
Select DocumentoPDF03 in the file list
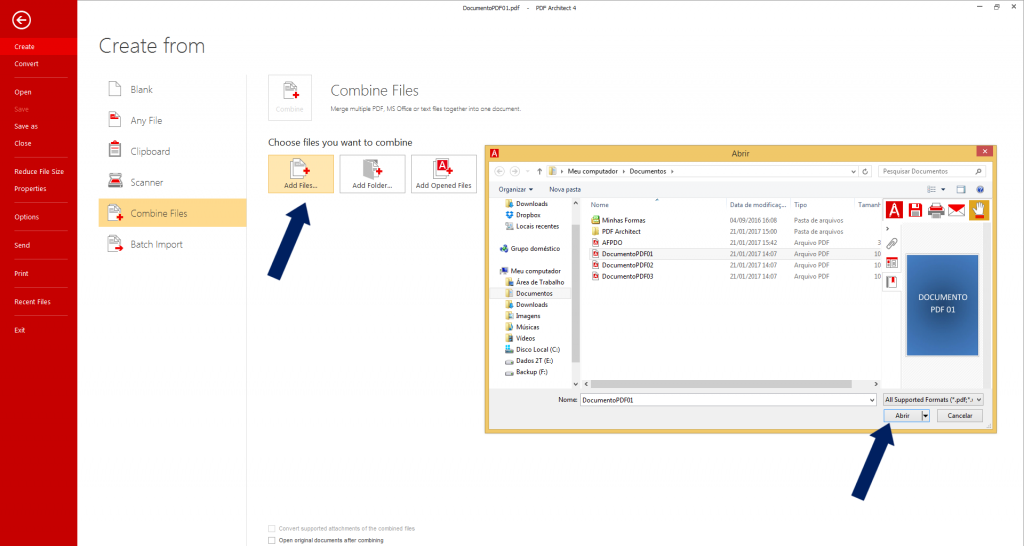click(x=627, y=276)
